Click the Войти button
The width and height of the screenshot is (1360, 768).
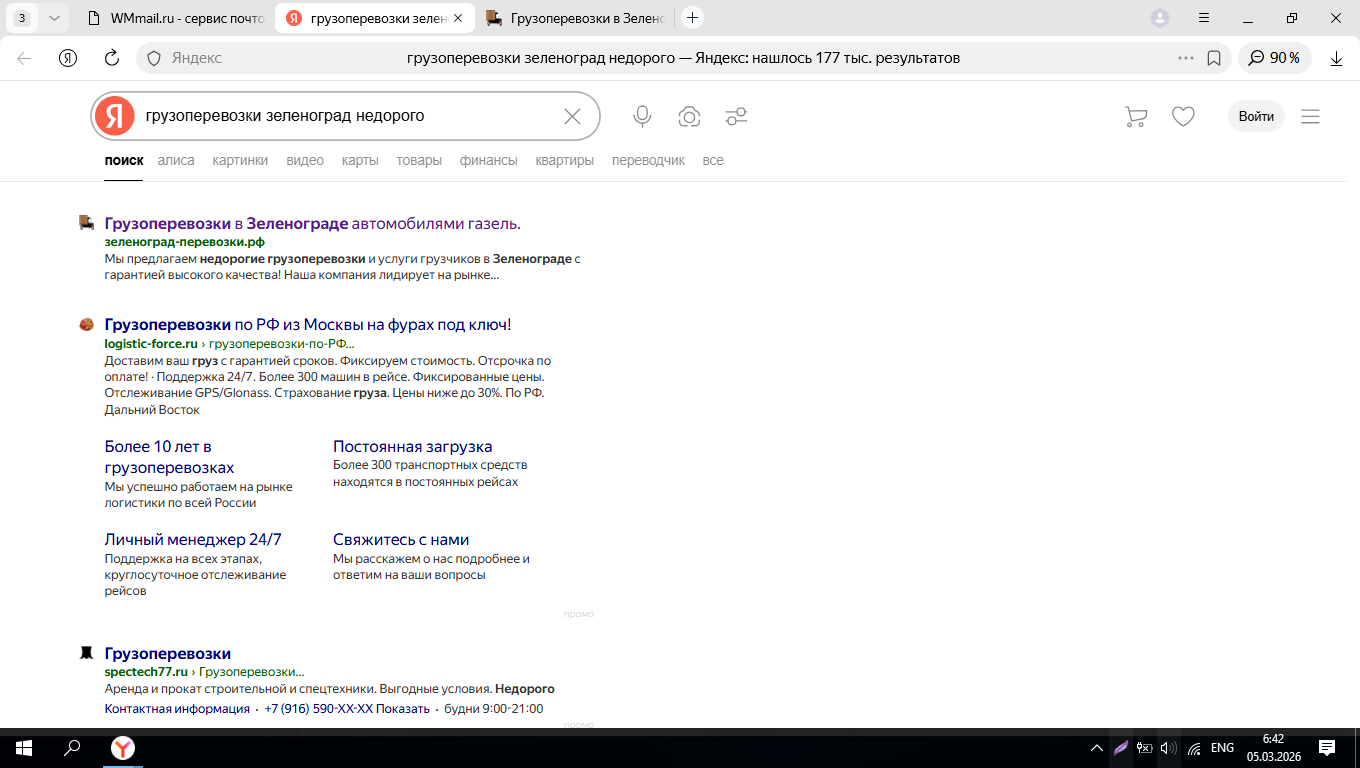[1256, 116]
